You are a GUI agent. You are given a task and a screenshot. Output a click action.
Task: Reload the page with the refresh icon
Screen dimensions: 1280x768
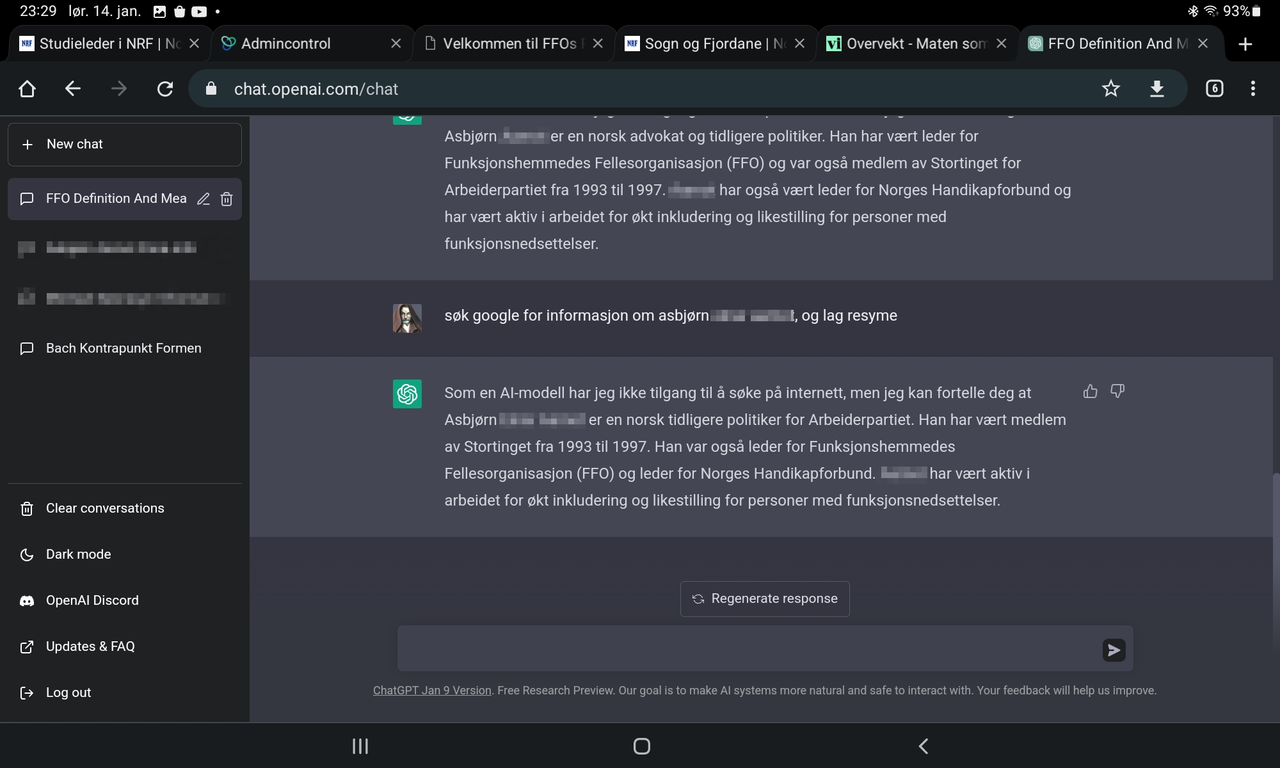point(166,89)
